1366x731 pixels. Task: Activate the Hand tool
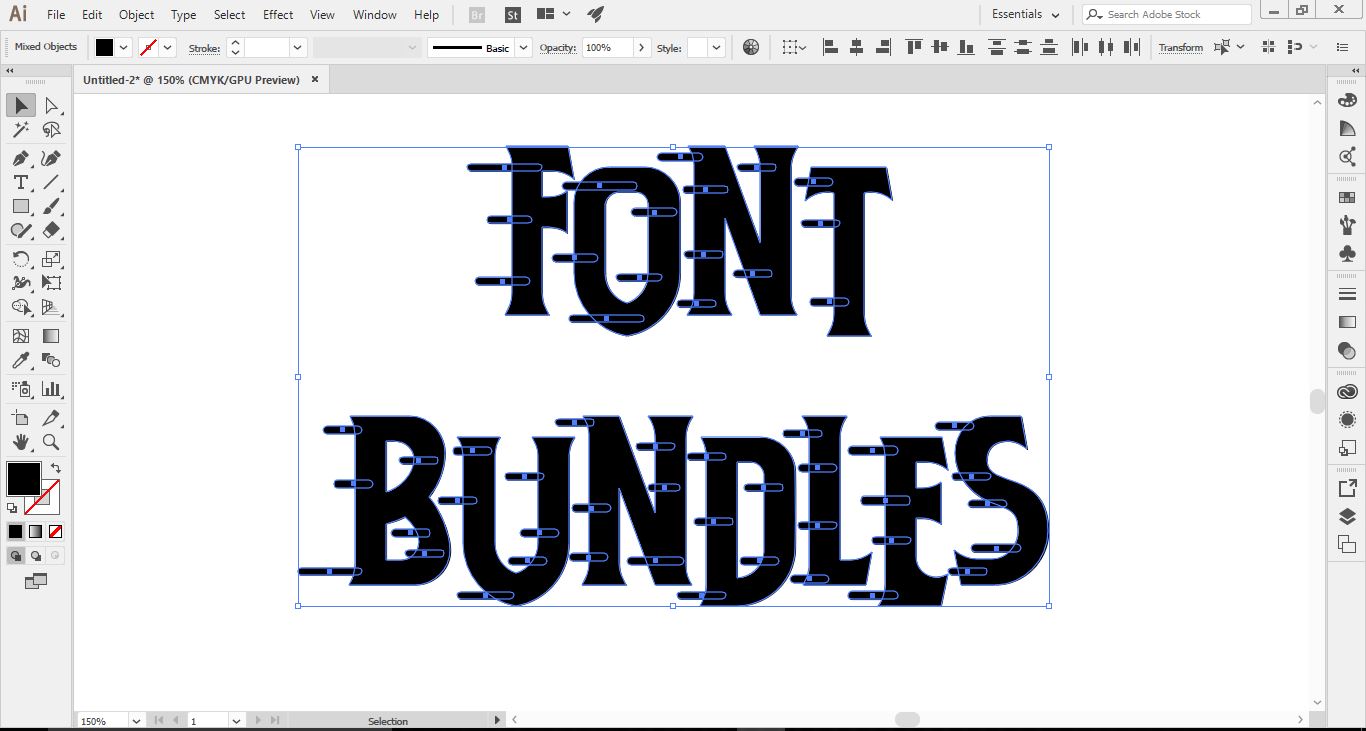click(20, 442)
